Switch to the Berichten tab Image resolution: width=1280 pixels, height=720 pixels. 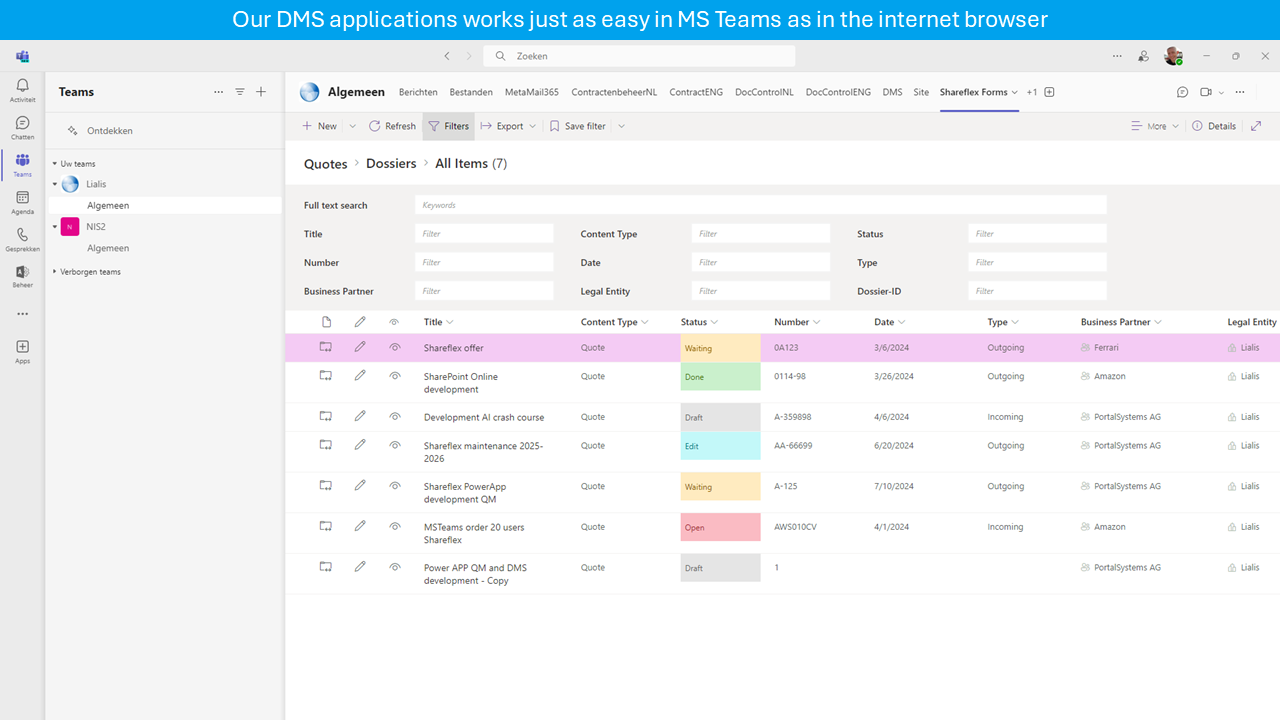[x=418, y=92]
